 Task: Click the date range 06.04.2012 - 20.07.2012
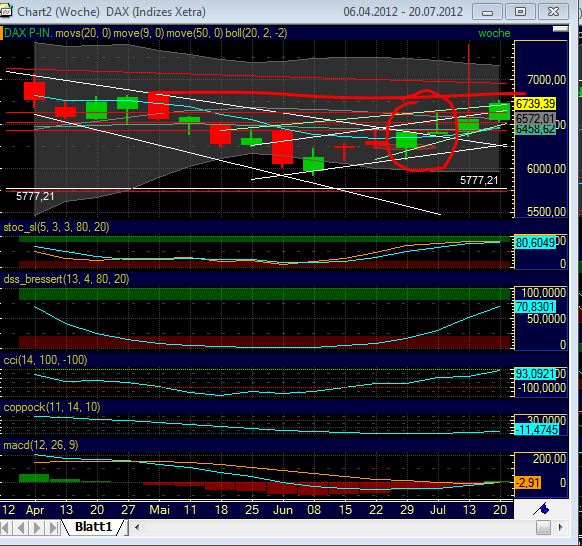[403, 12]
